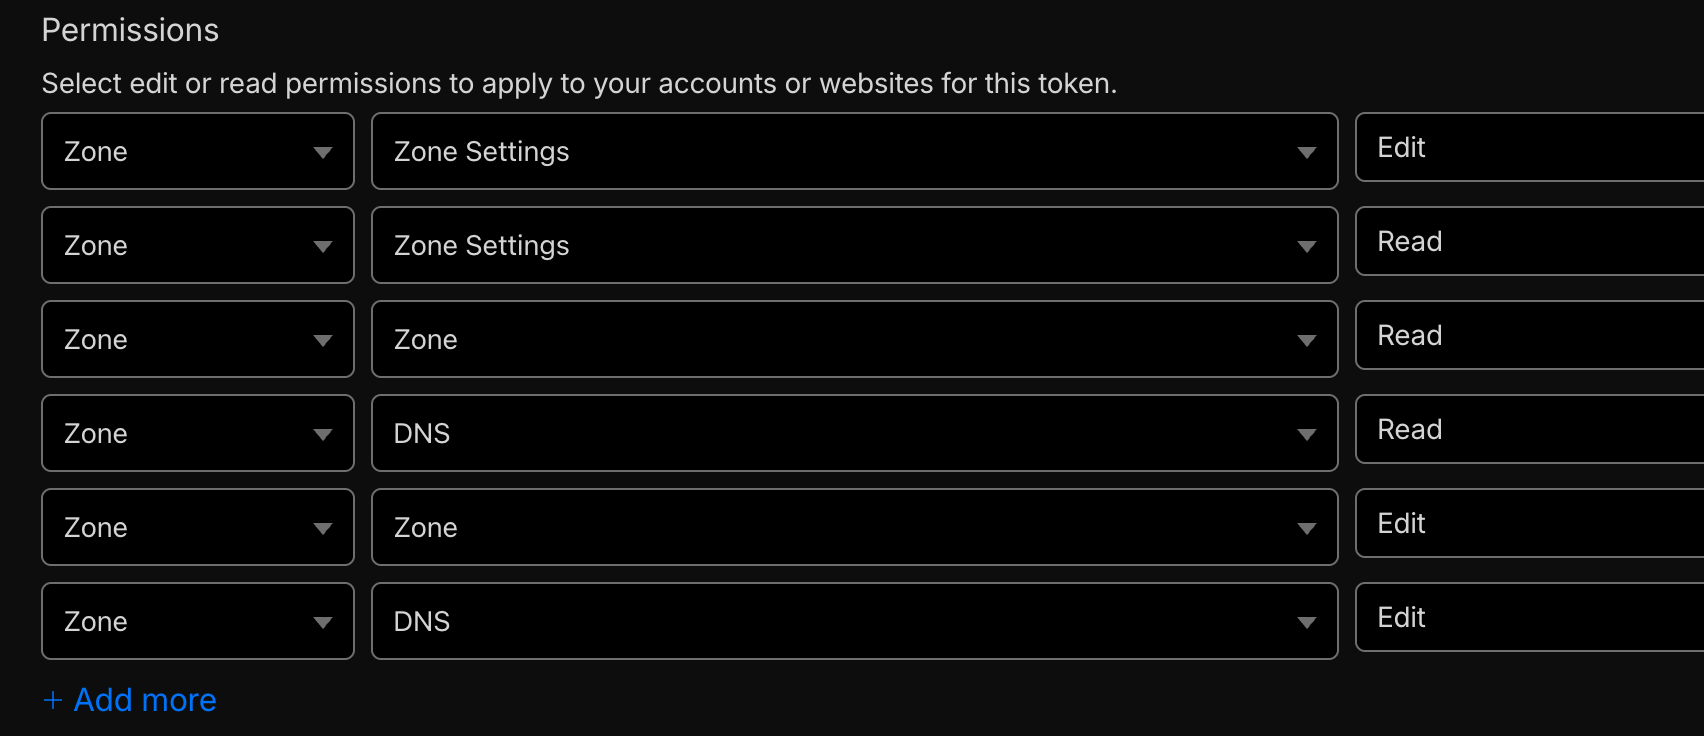Screen dimensions: 1704x736
Task: Open Zone Settings dropdown beside Read permission
Action: (854, 245)
